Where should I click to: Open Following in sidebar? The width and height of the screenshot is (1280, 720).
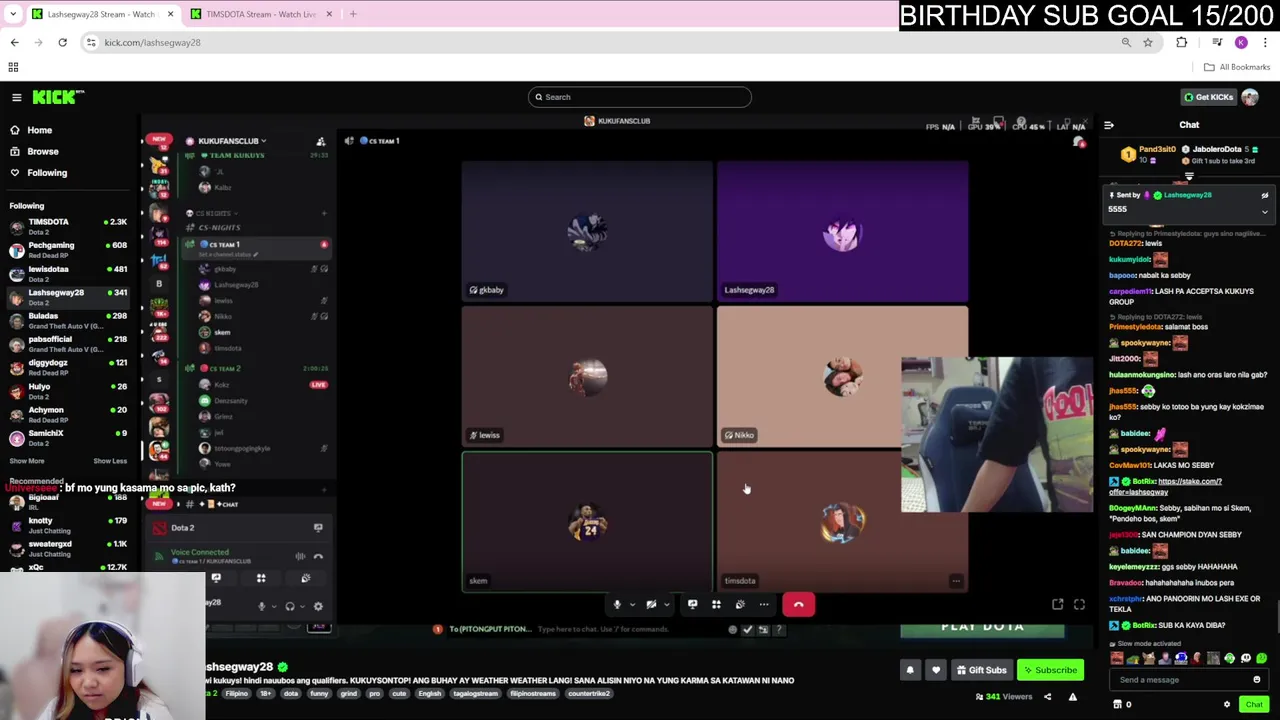(46, 173)
